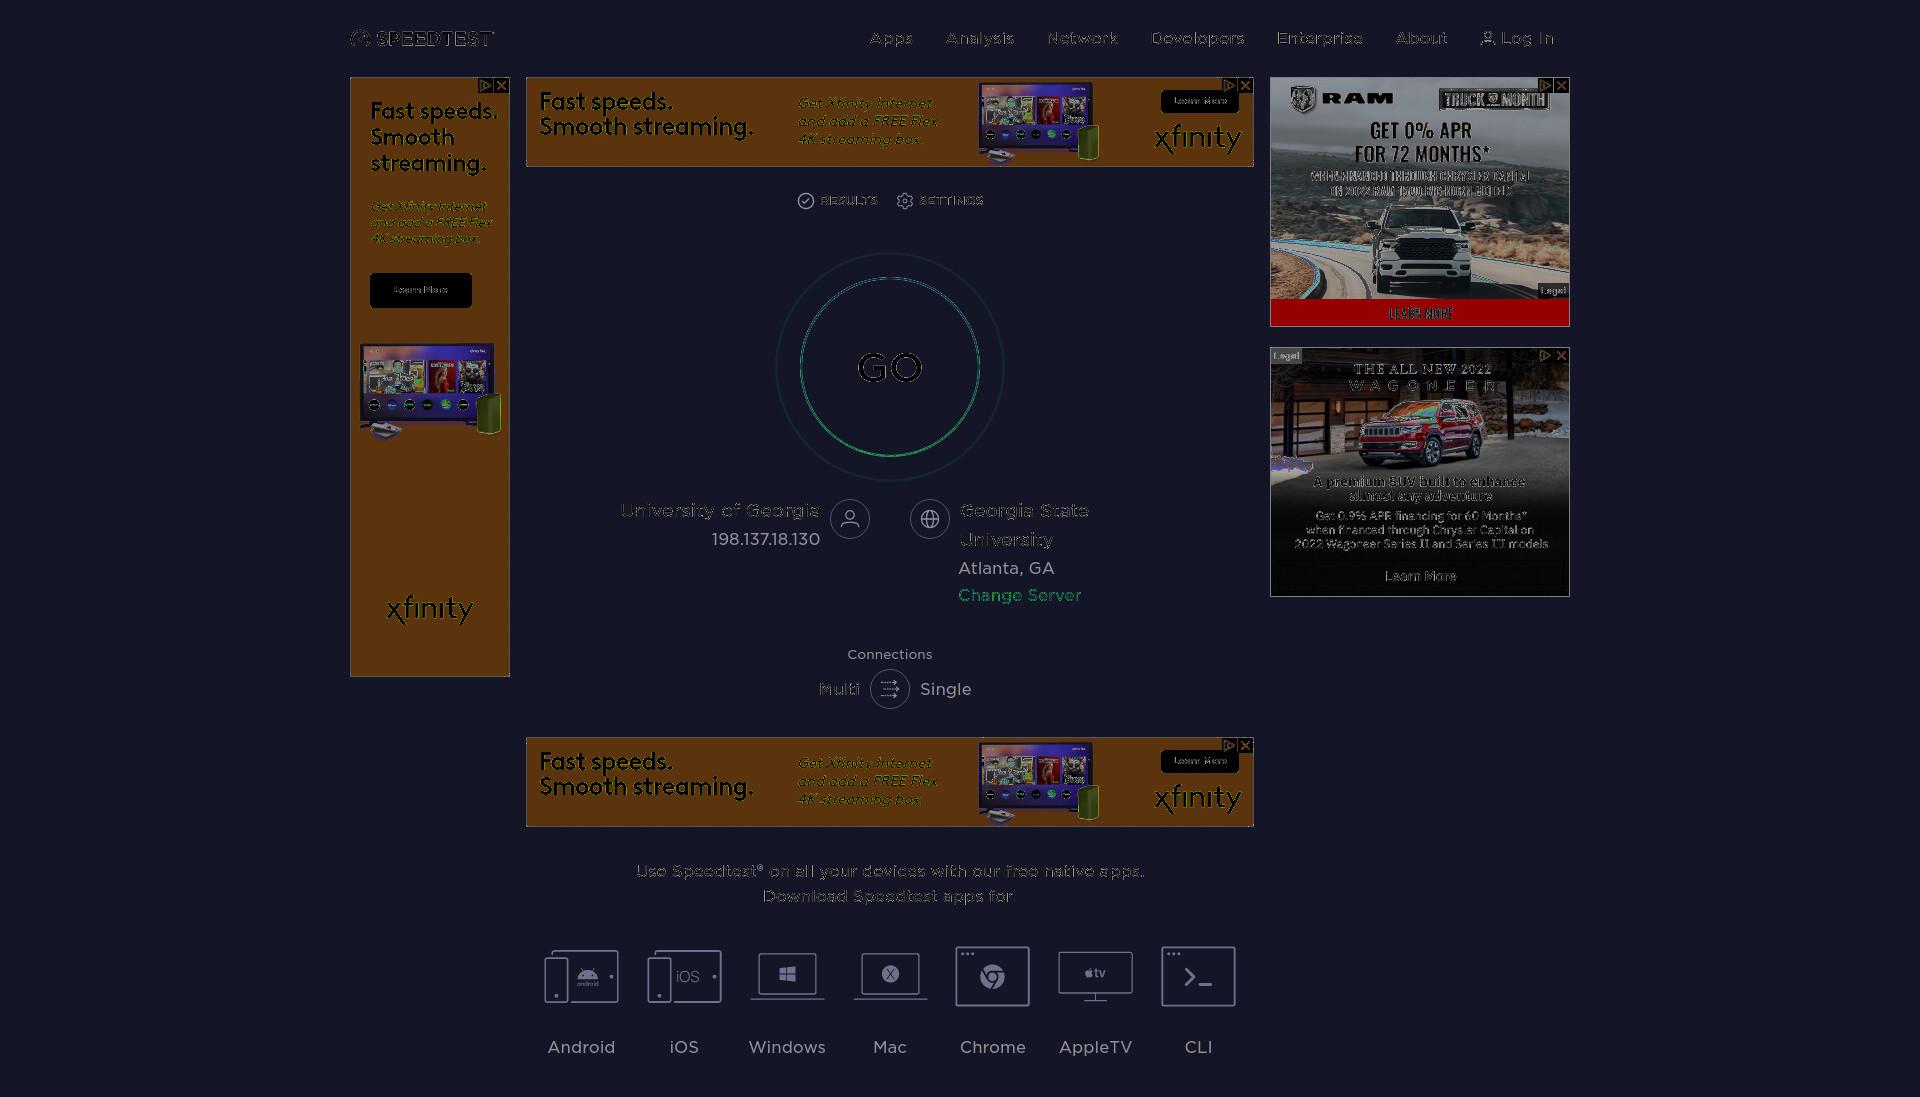Viewport: 1920px width, 1097px height.
Task: Click the IP address 198.137.18.130
Action: point(766,539)
